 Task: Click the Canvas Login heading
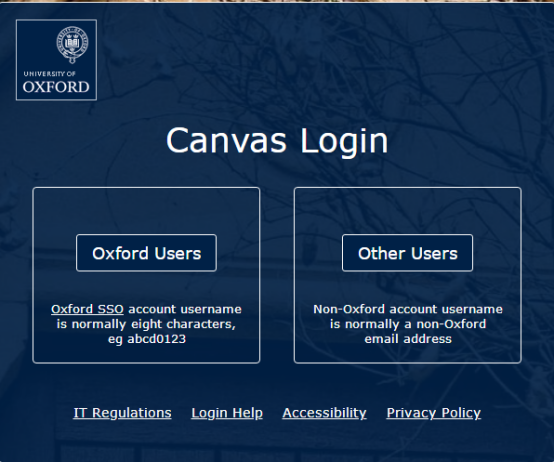point(277,141)
